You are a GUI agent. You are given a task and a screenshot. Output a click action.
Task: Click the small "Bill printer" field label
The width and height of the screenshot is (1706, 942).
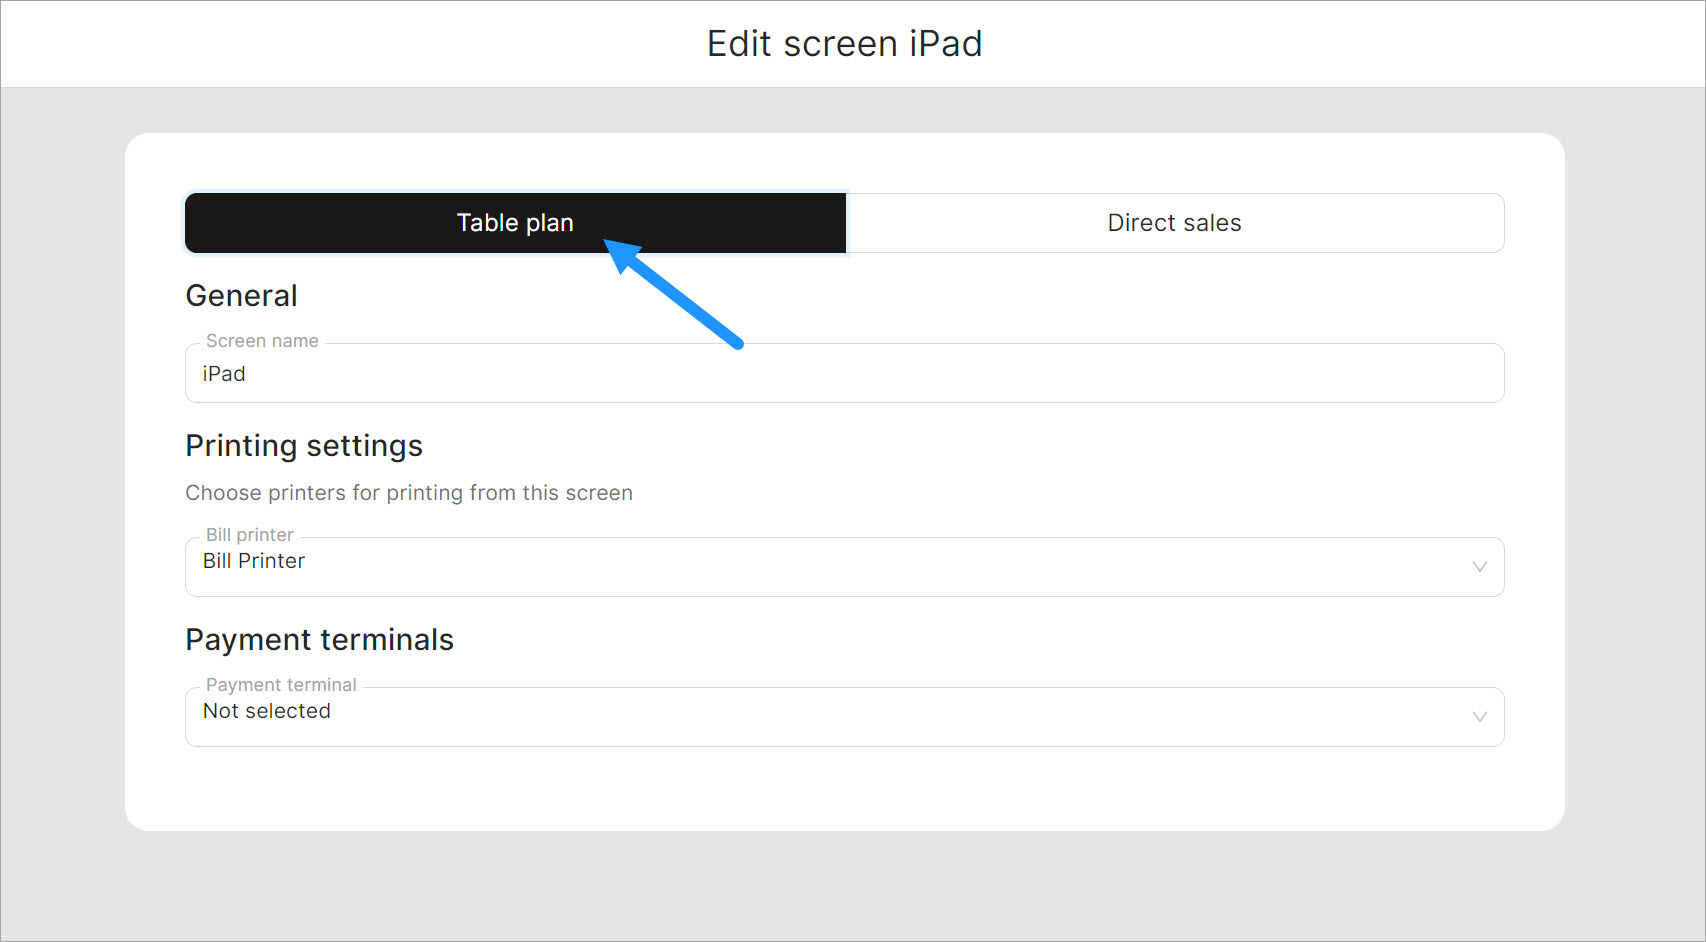[249, 535]
